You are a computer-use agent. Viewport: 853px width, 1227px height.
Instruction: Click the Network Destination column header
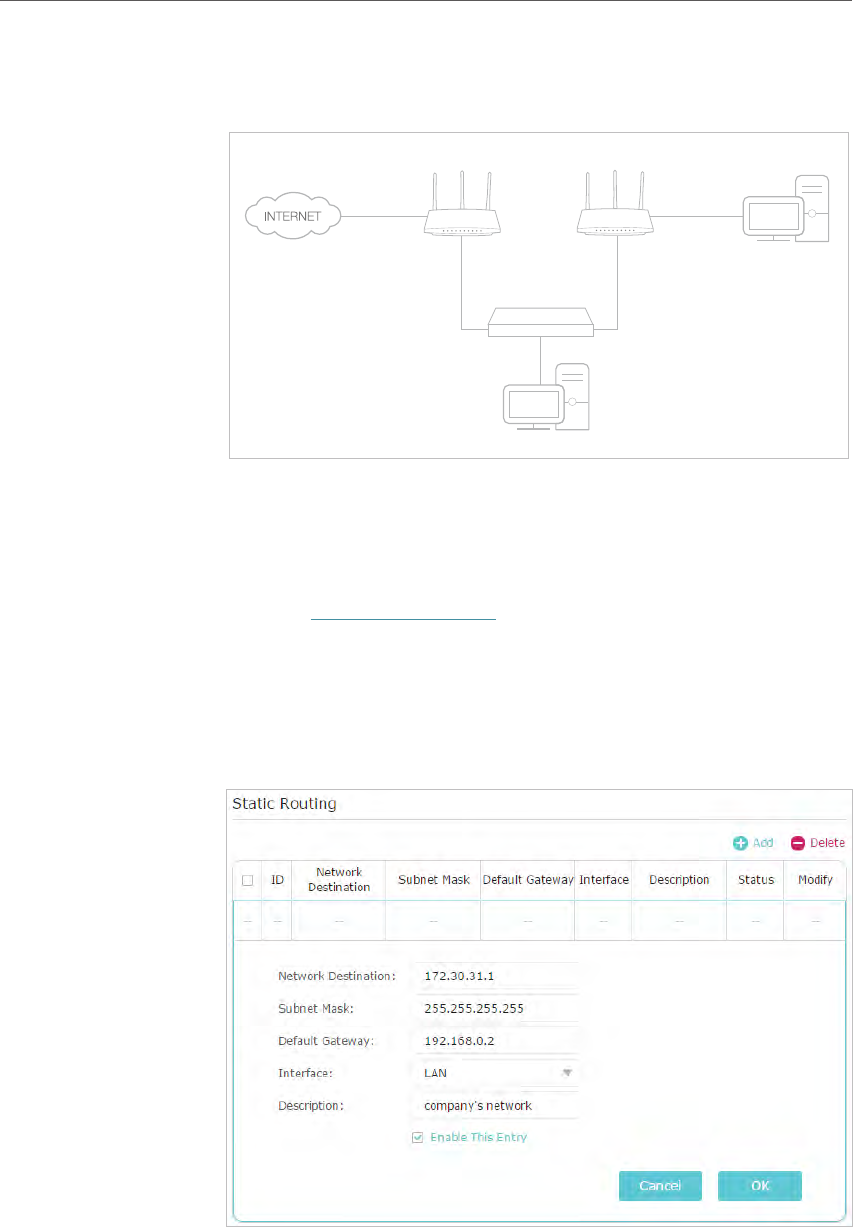[x=338, y=880]
